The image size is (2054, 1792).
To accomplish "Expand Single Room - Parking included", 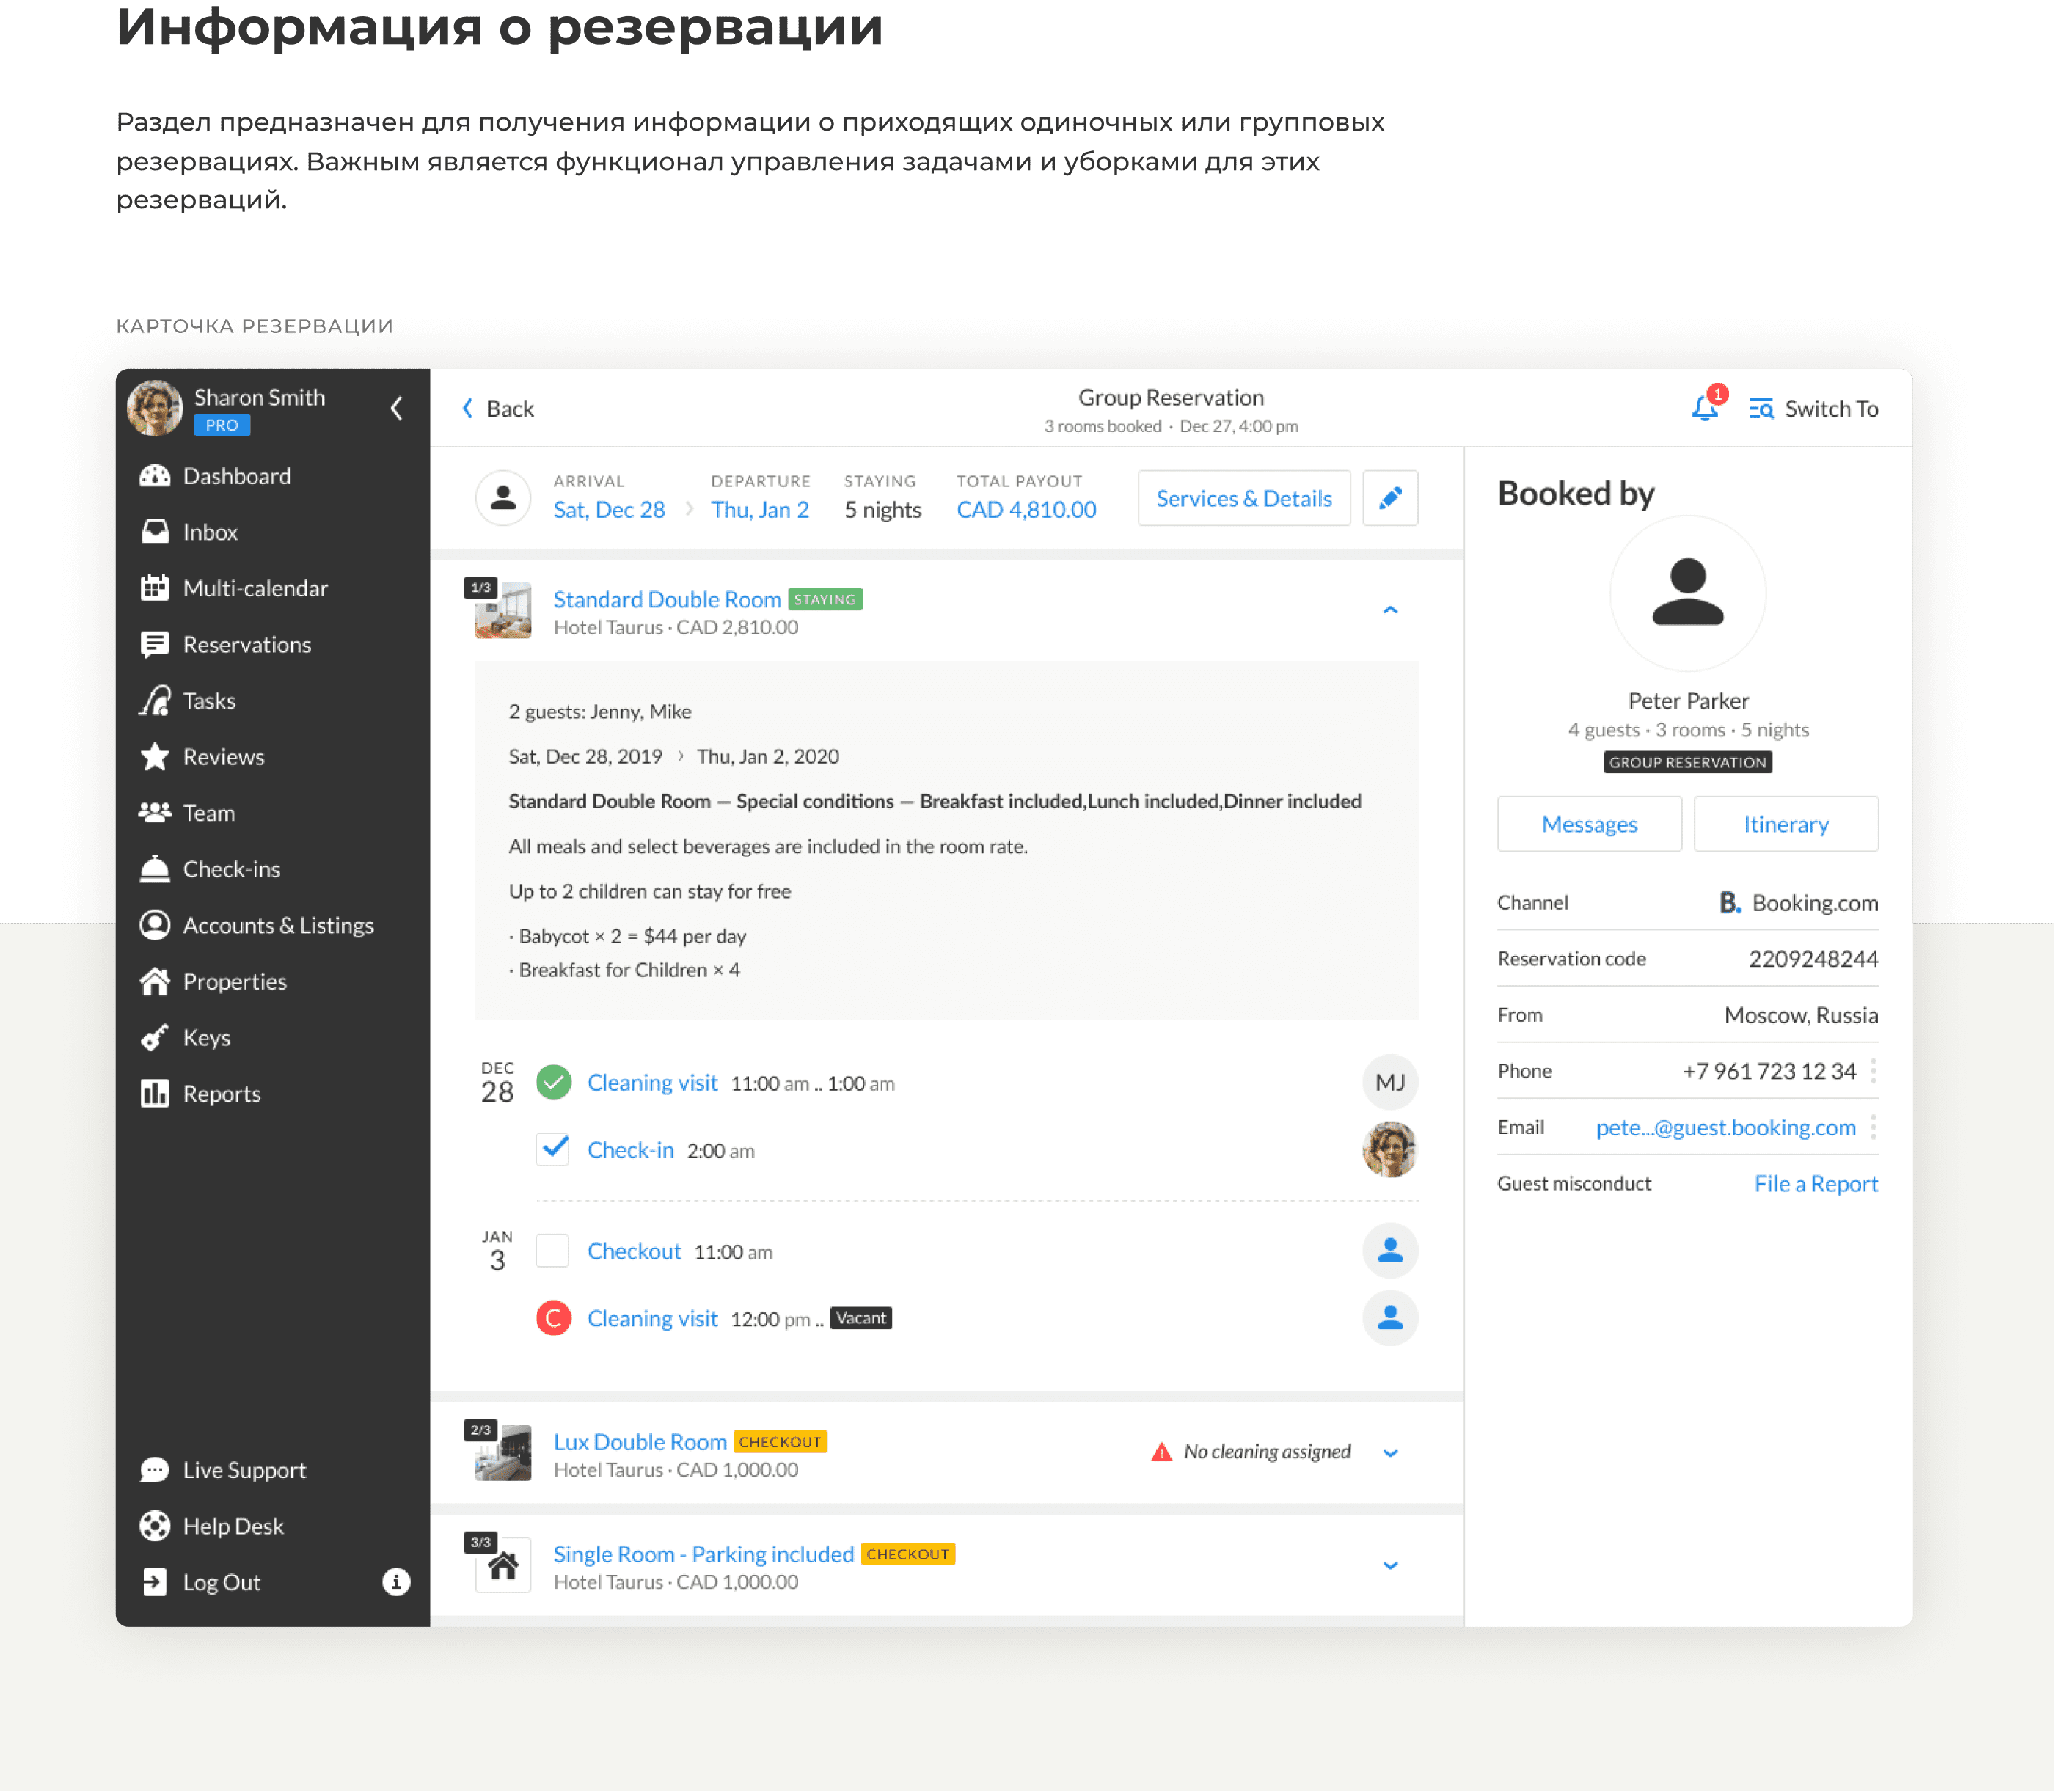I will pos(1390,1565).
